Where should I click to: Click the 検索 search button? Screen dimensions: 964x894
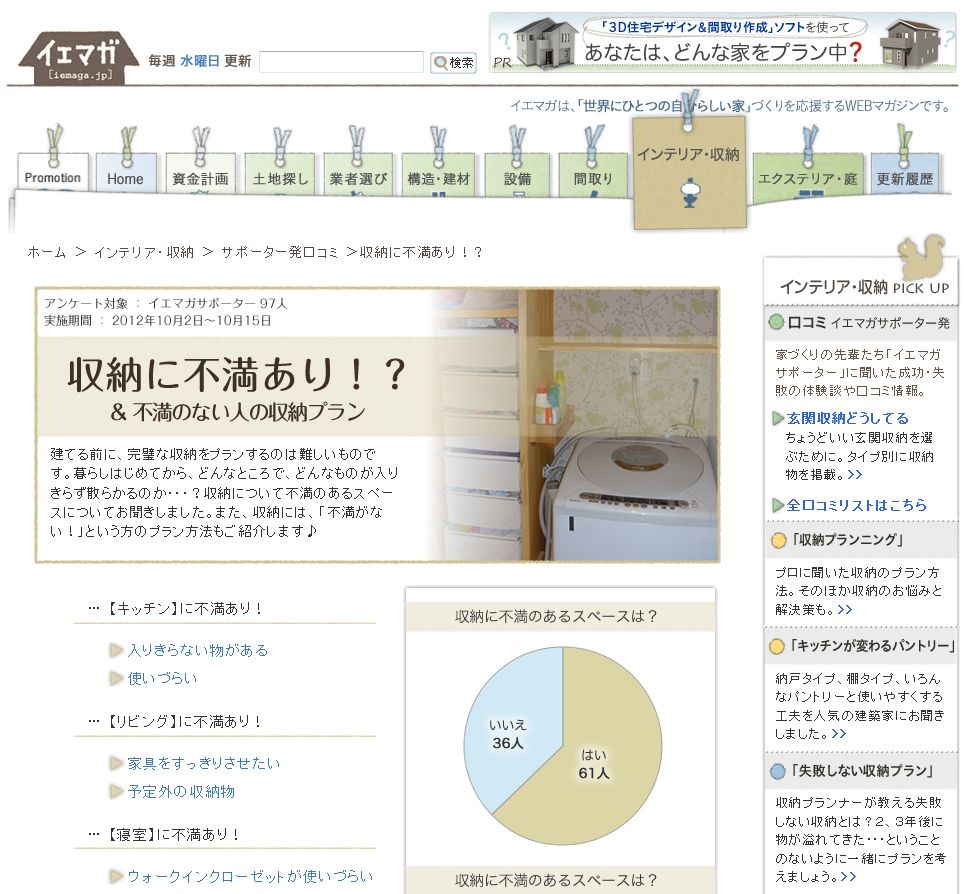(453, 62)
